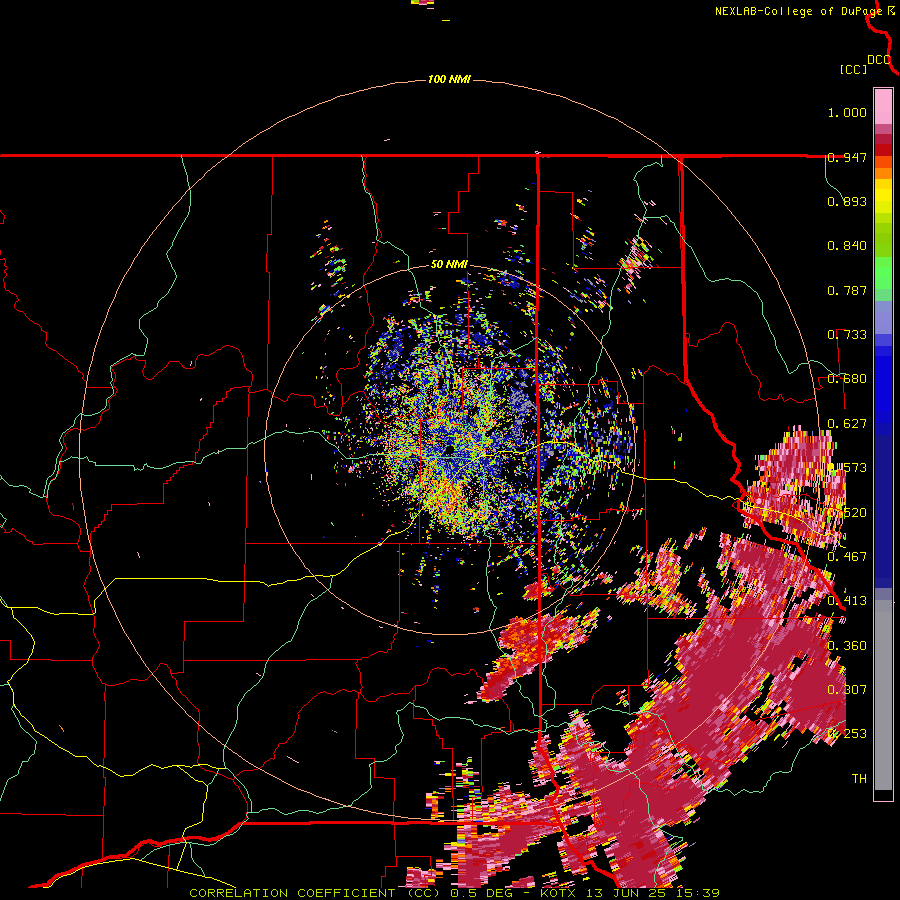Select the 0.413 scale value
900x900 pixels.
click(847, 601)
